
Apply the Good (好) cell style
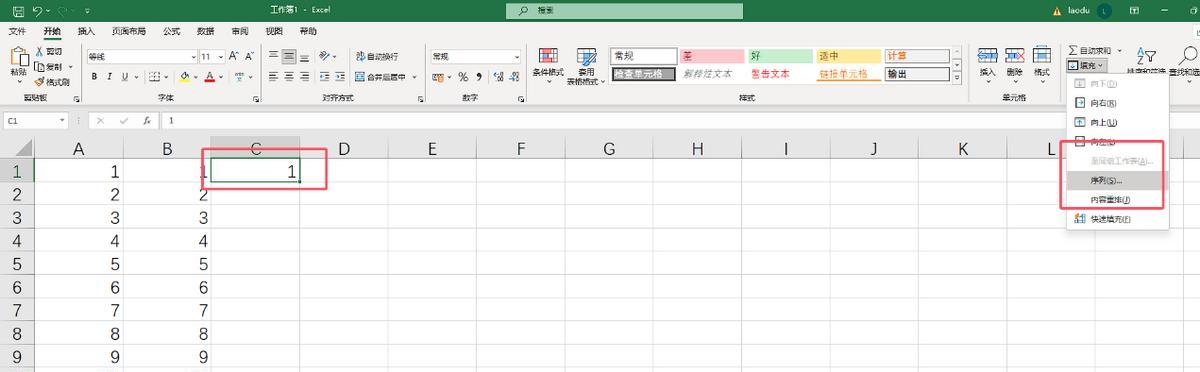pyautogui.click(x=780, y=56)
